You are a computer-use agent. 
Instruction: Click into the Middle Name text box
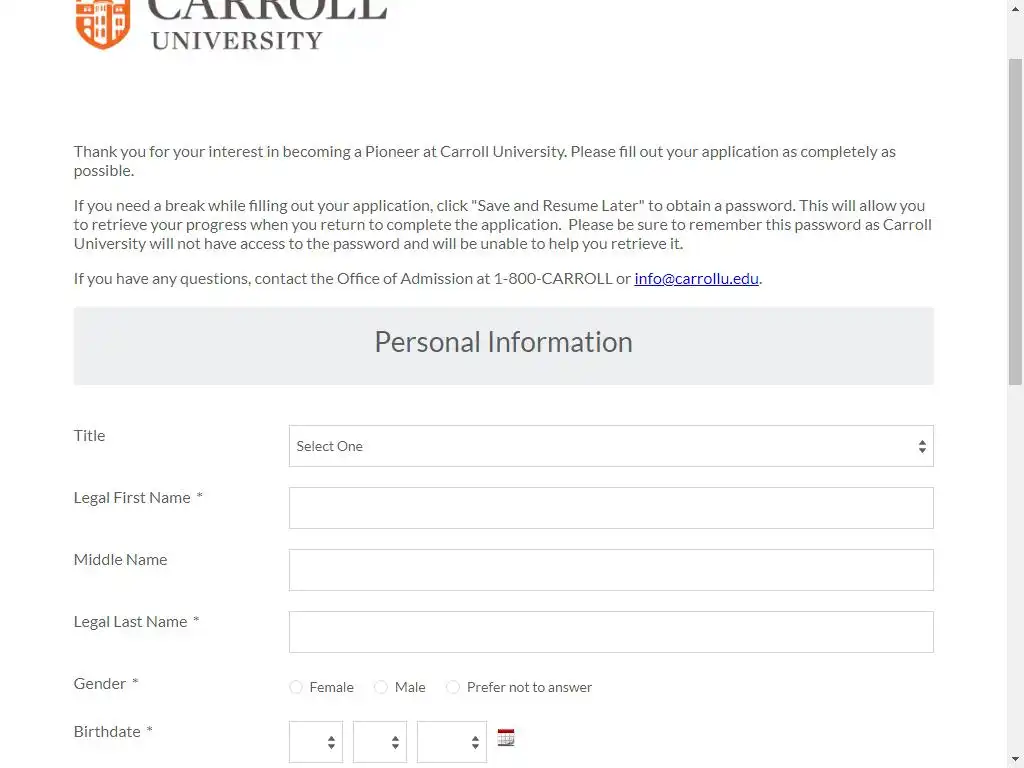[611, 570]
